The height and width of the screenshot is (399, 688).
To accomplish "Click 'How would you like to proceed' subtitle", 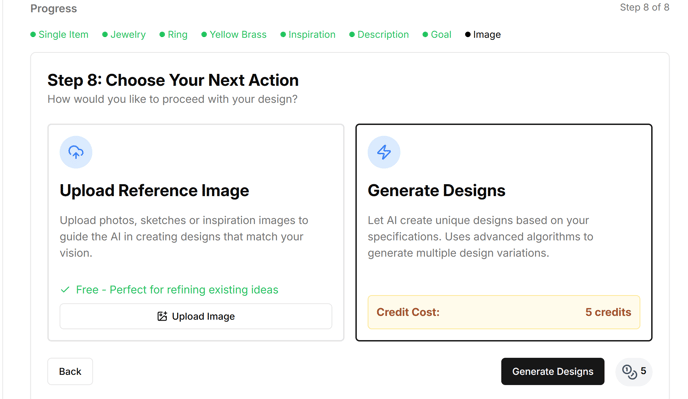I will click(172, 99).
